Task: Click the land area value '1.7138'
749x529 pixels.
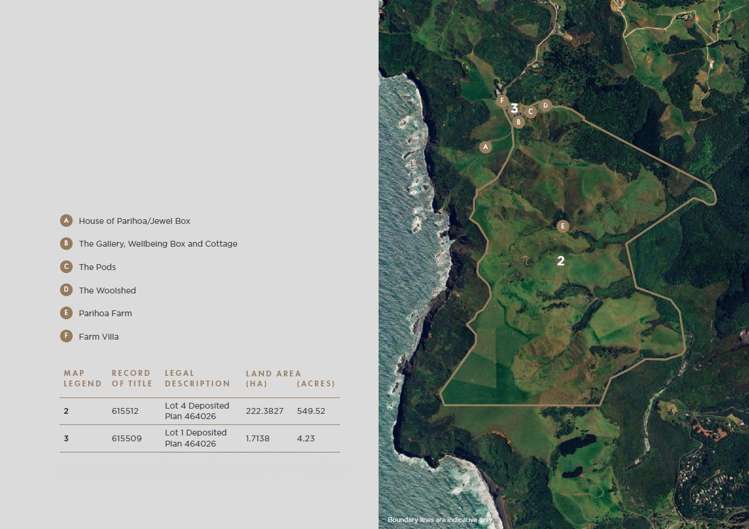Action: 257,438
